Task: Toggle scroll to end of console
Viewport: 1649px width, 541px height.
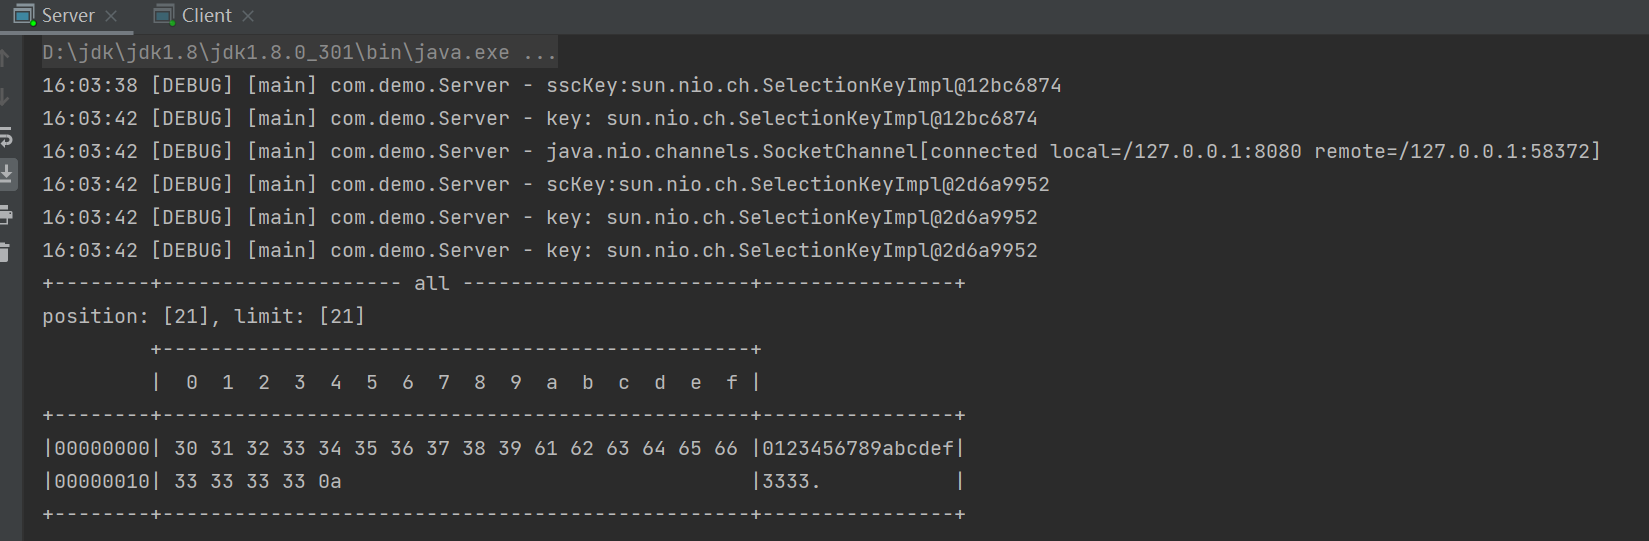Action: click(x=6, y=175)
